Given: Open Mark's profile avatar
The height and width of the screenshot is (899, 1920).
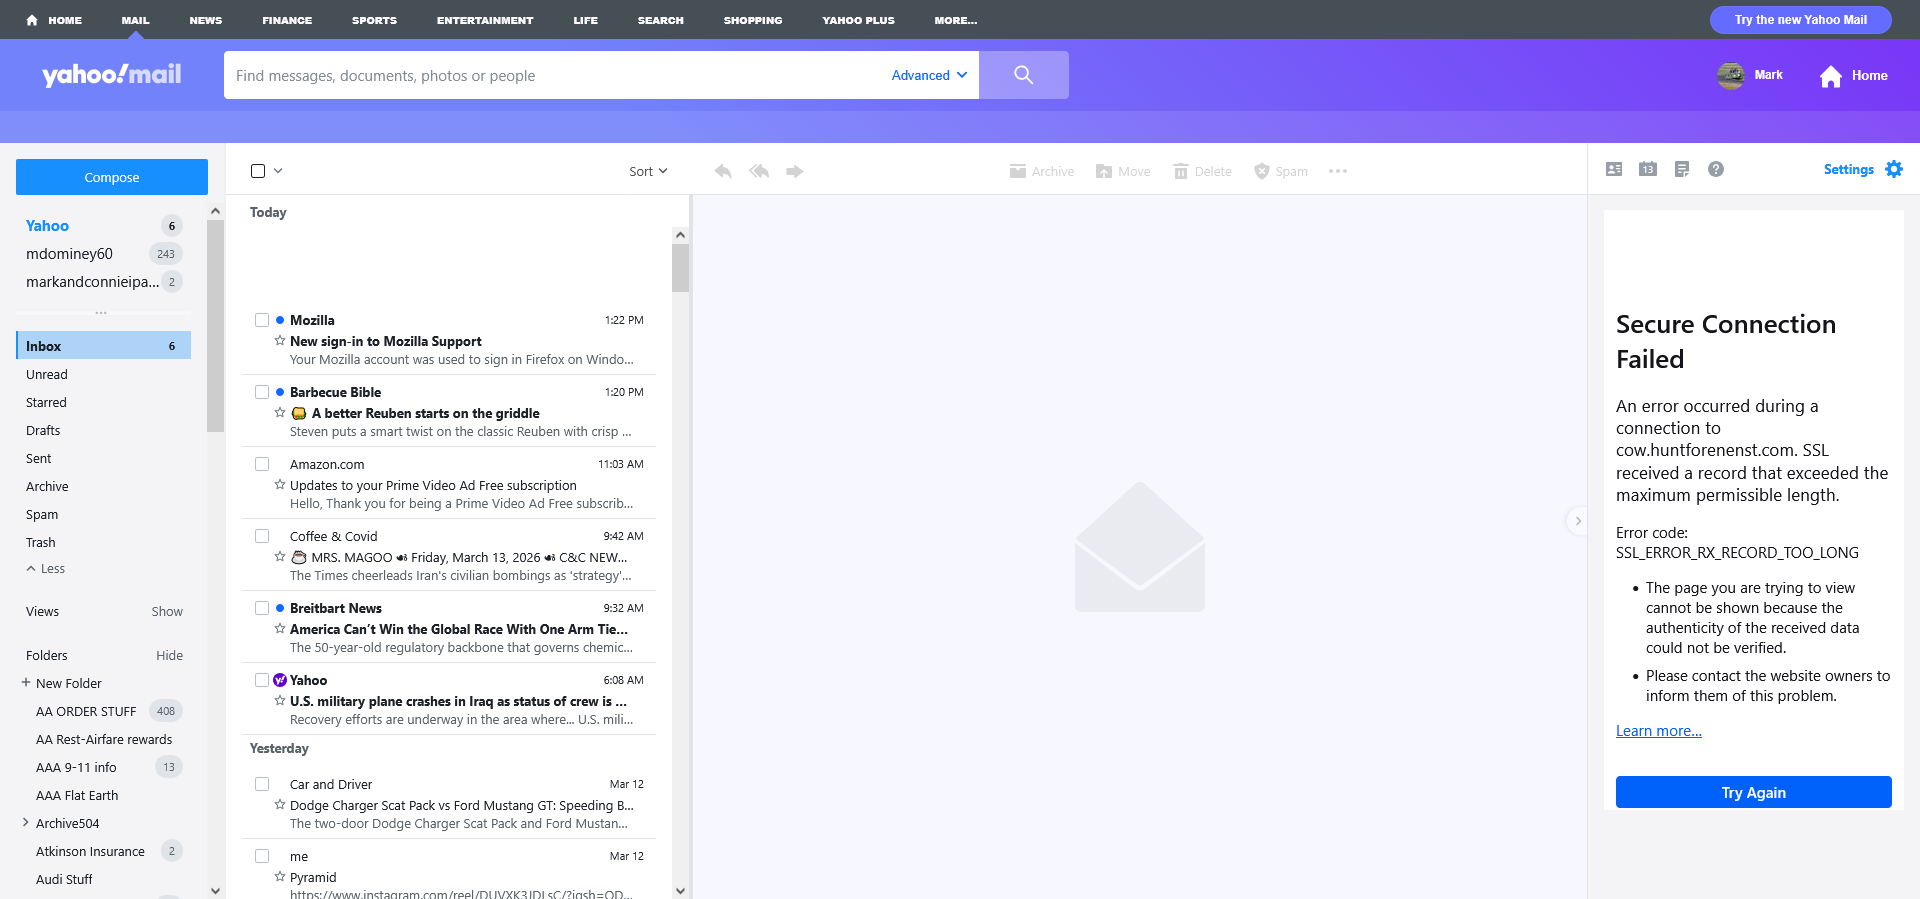Looking at the screenshot, I should (1731, 75).
